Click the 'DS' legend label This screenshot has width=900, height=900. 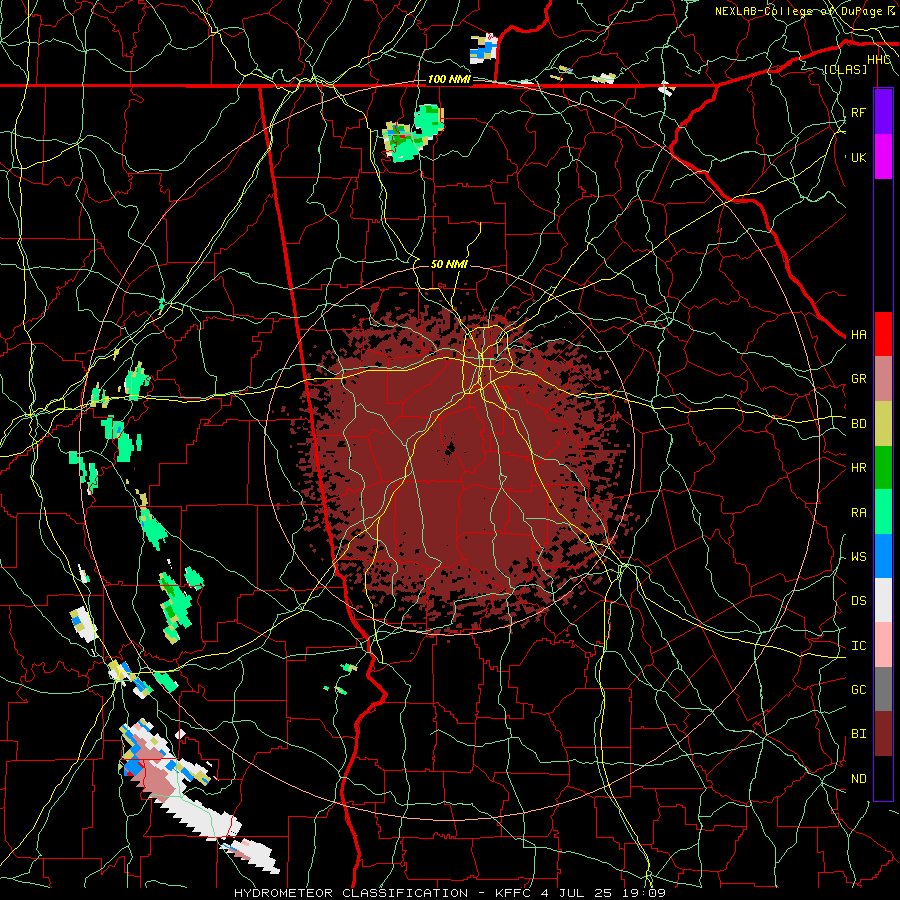click(858, 601)
